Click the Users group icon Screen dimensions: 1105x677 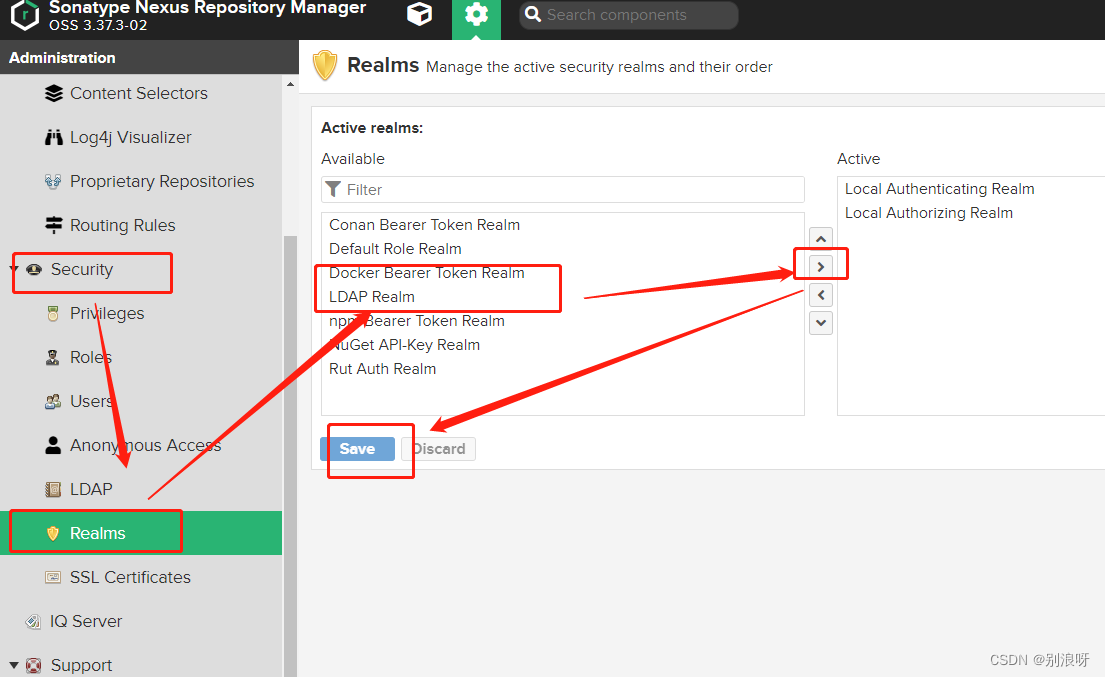pos(53,402)
